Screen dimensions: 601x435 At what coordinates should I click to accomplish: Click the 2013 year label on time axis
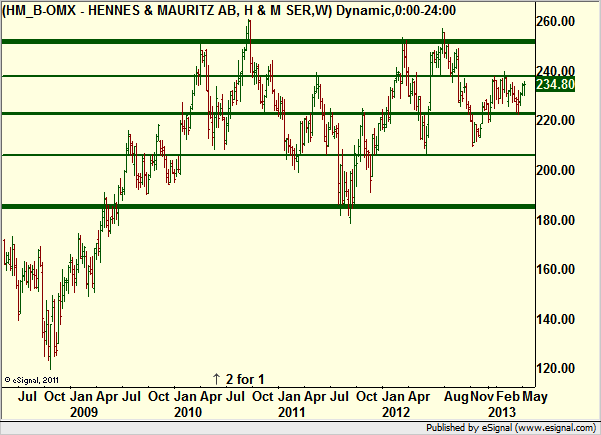click(502, 412)
